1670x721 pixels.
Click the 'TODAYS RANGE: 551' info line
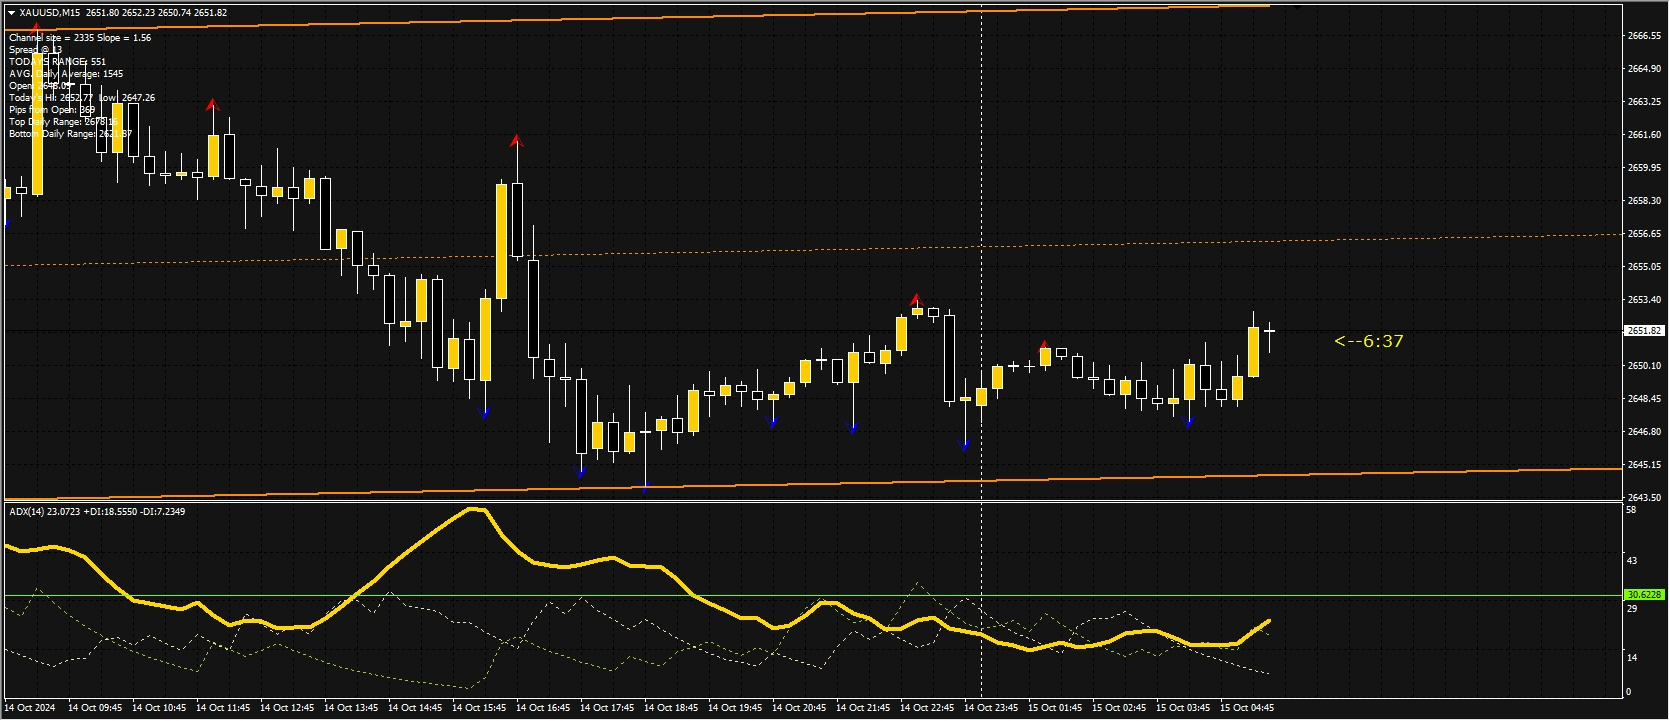pos(57,62)
